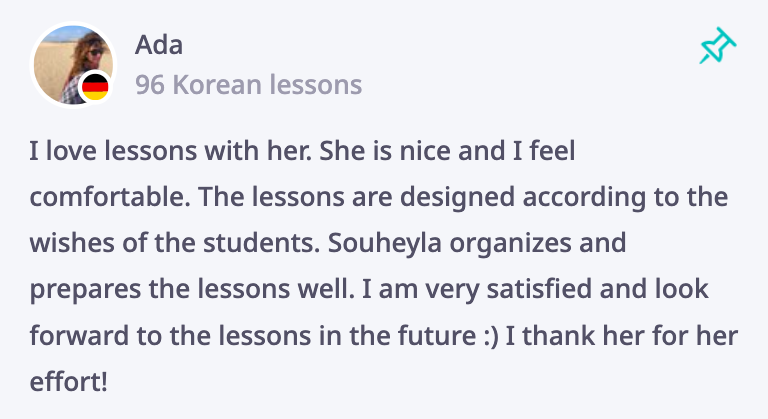
Task: Click the review line starting 'comfortable. The lessons'
Action: point(379,197)
